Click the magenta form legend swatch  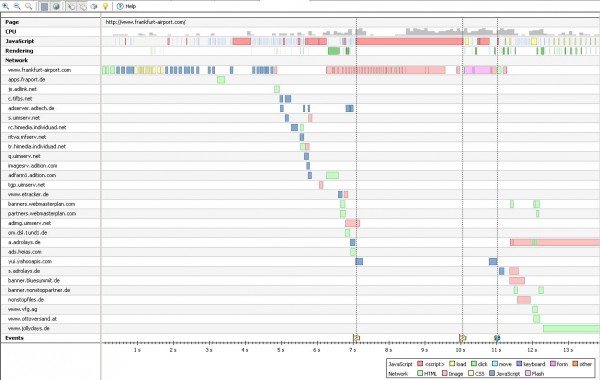click(553, 364)
